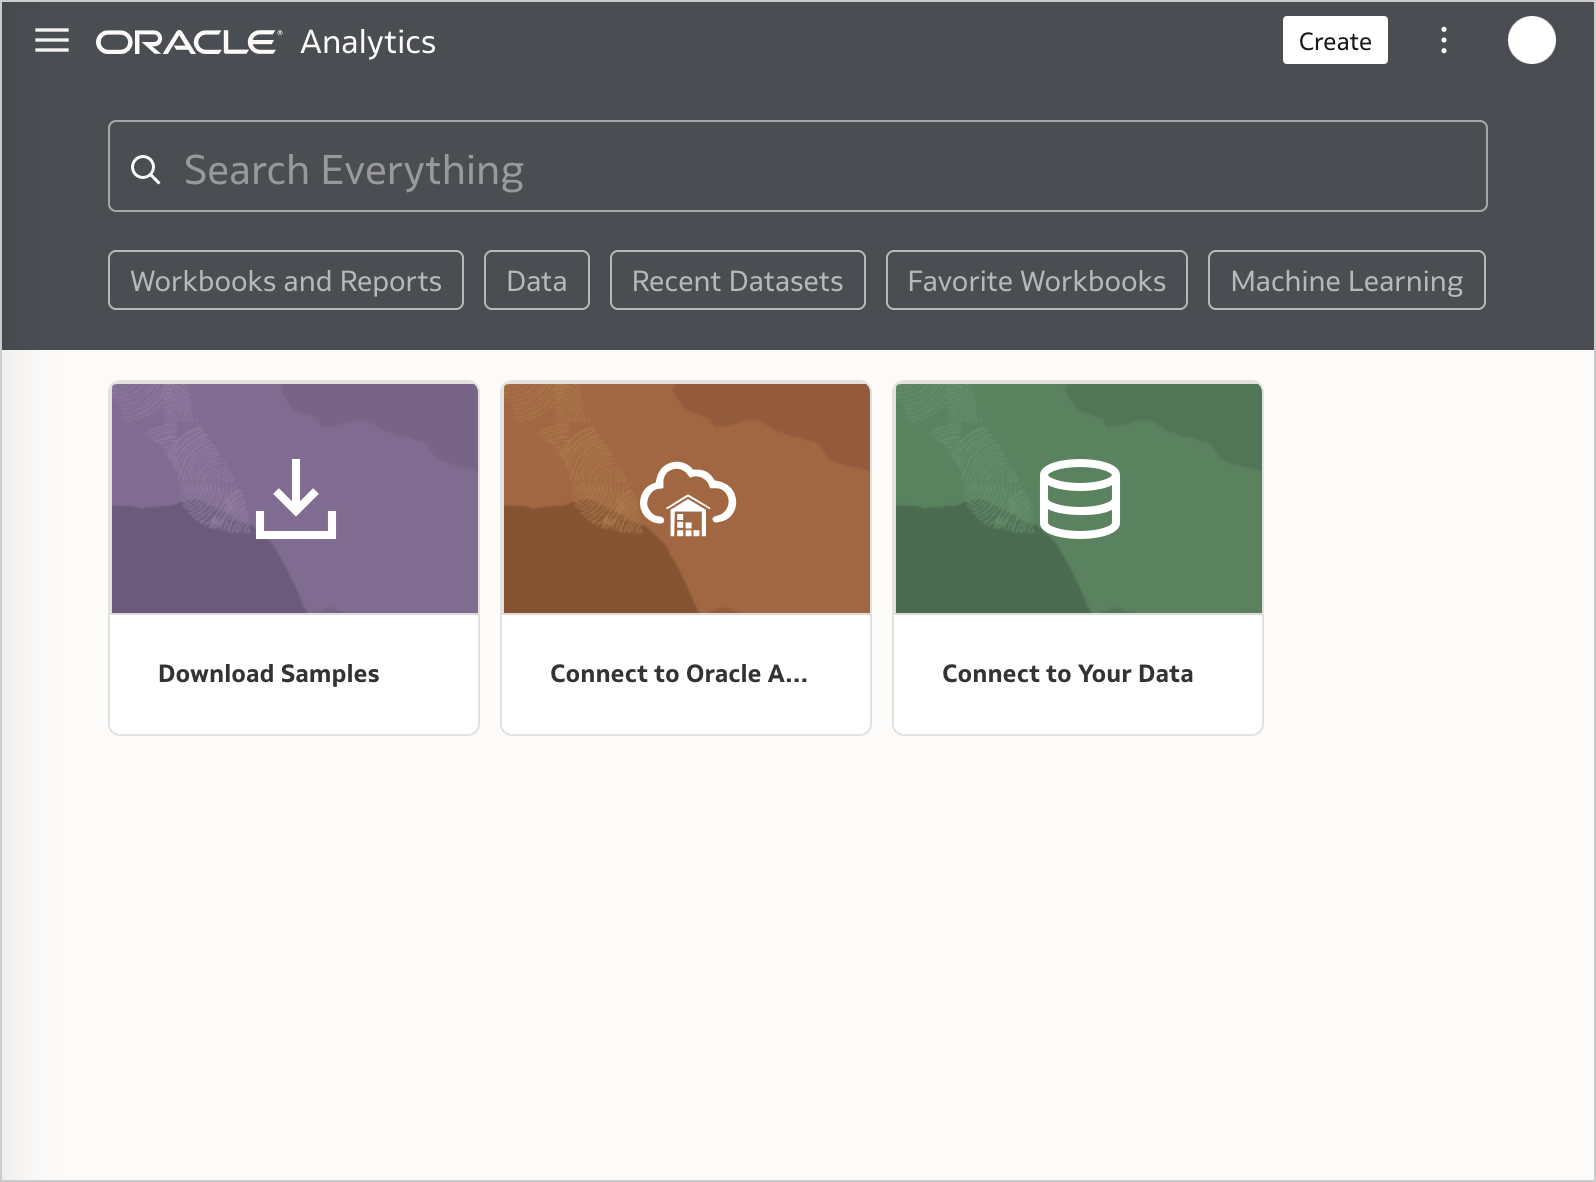Open the hamburger navigation menu
The image size is (1596, 1182).
[52, 41]
